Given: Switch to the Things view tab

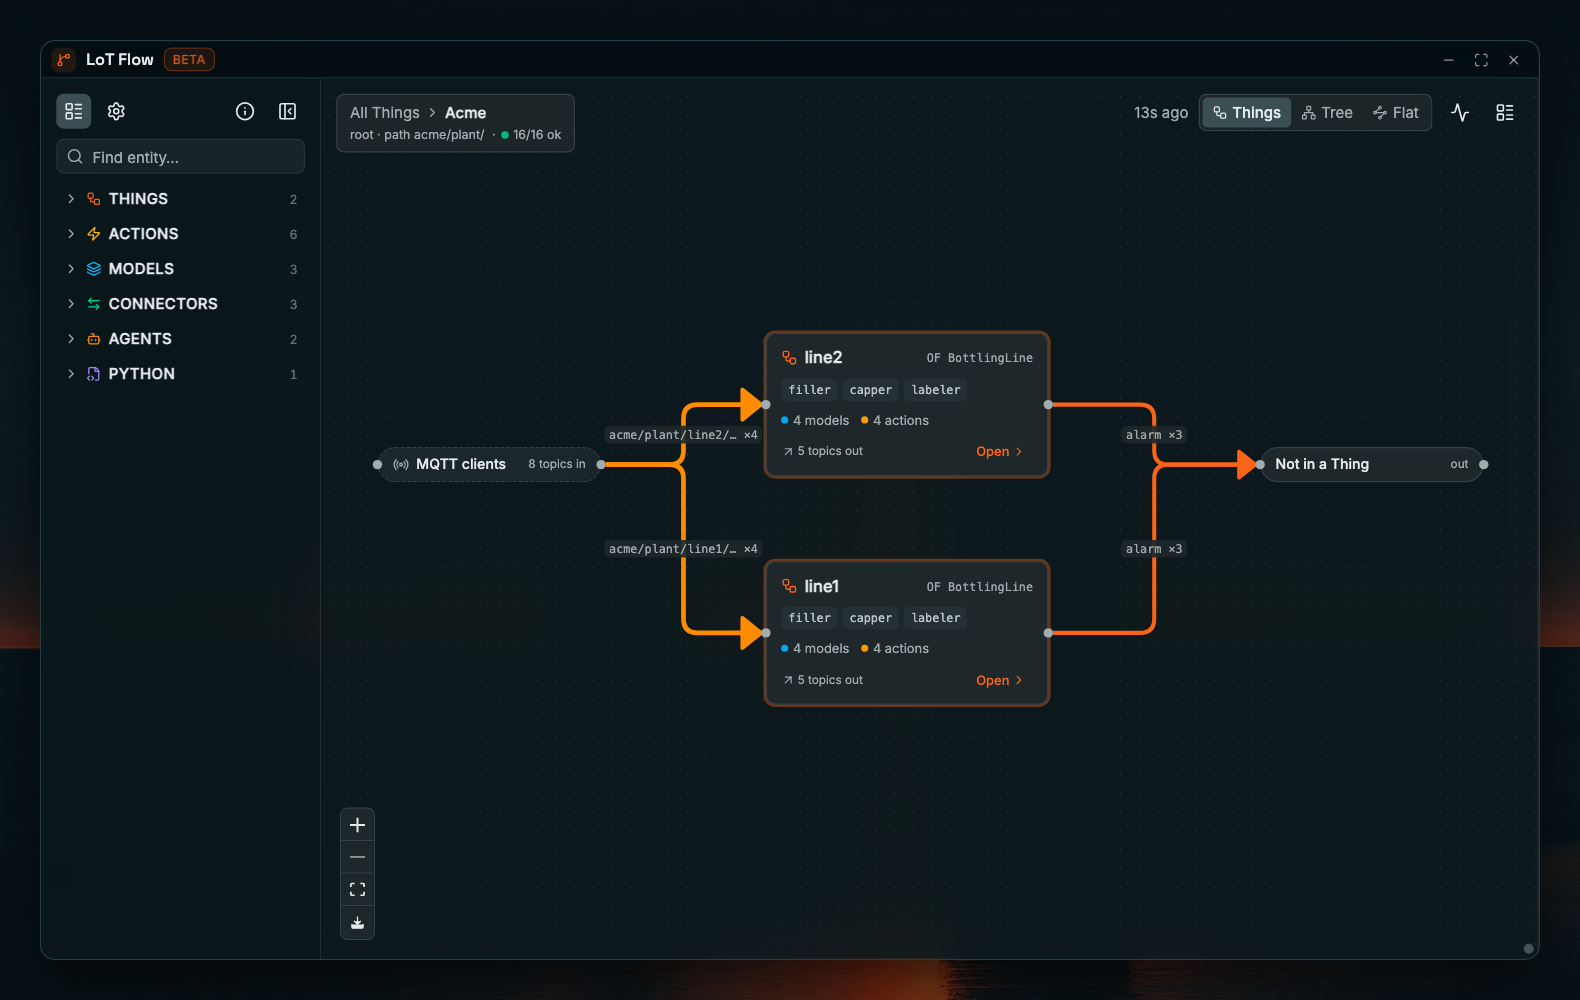Looking at the screenshot, I should coord(1246,113).
